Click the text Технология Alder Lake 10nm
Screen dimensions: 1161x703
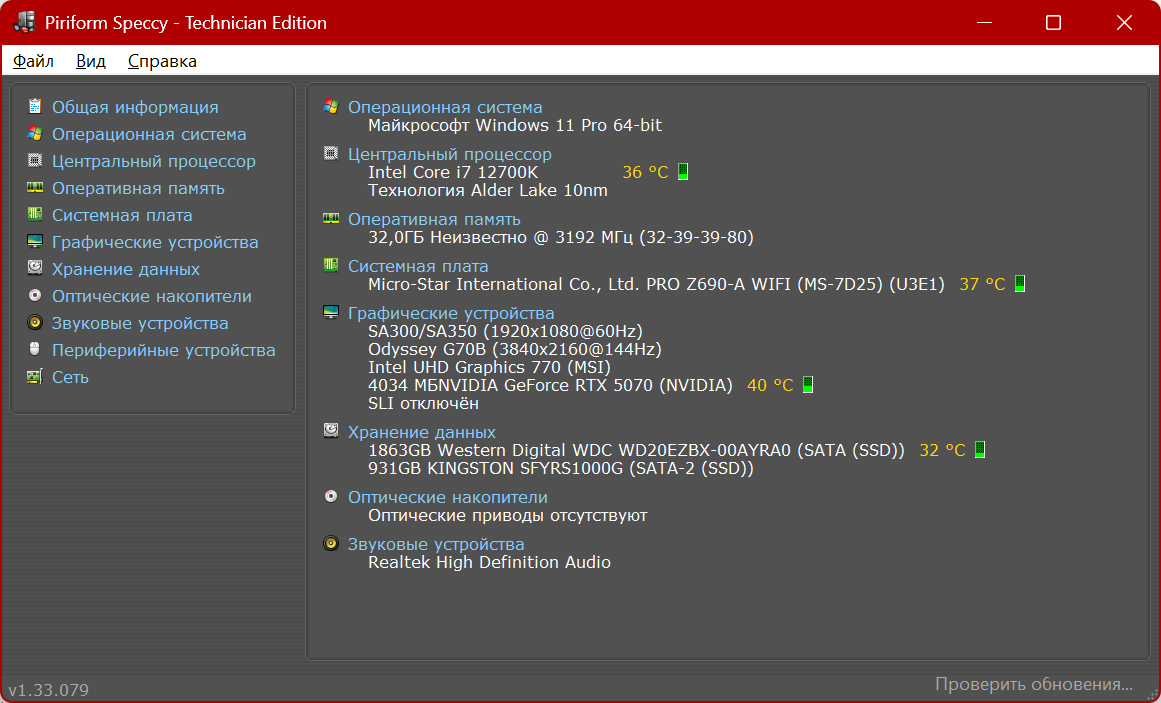(x=488, y=190)
